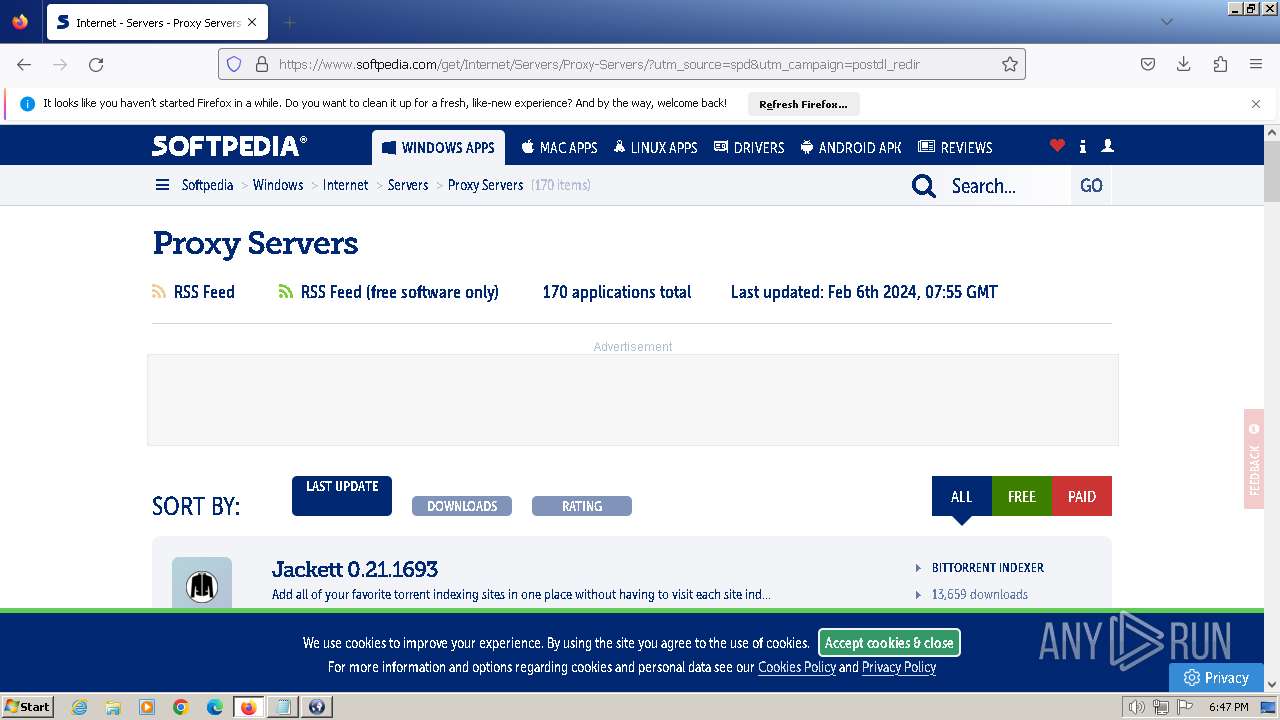Bookmark this page with star icon
The width and height of the screenshot is (1280, 720).
click(1010, 64)
